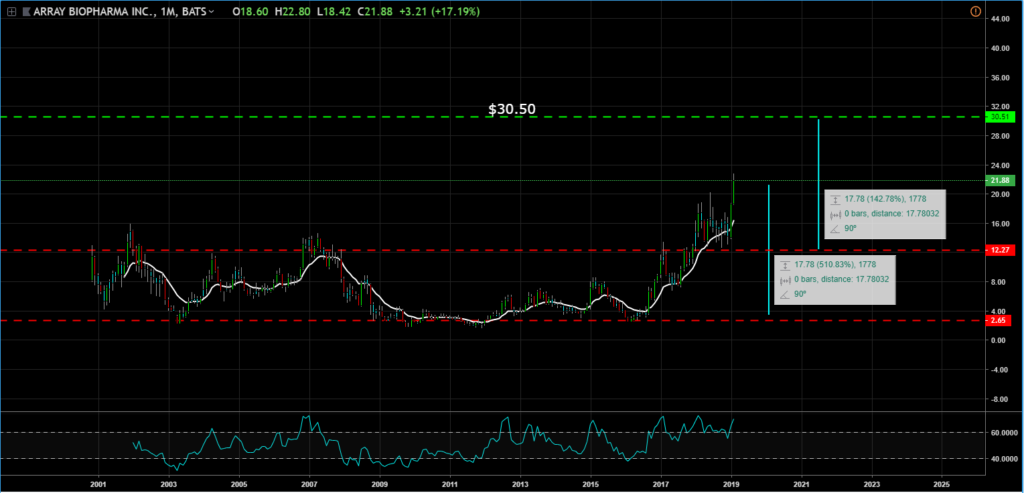Click the green 30.51 price axis label
The image size is (1024, 493).
1000,117
